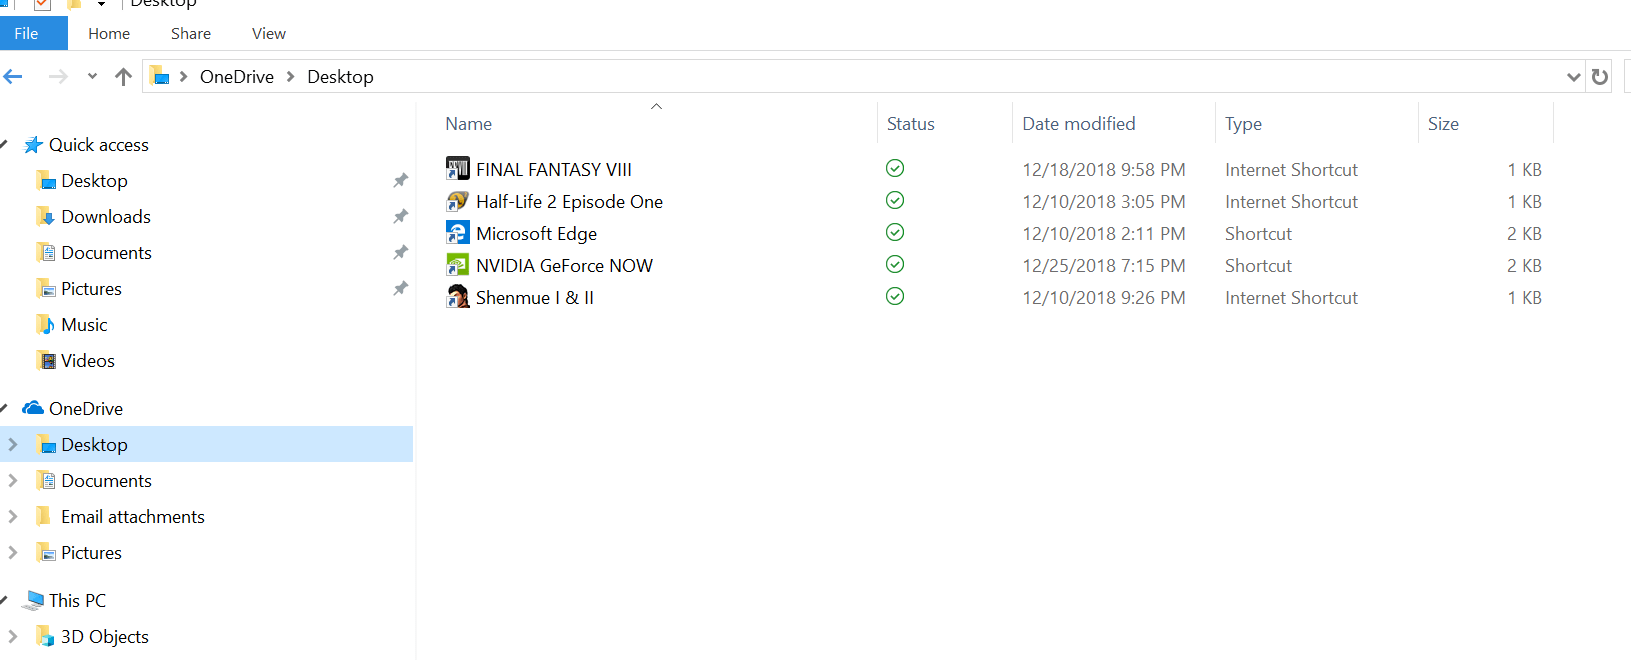Viewport: 1631px width, 660px height.
Task: Click the sync status icon for Microsoft Edge
Action: pos(895,232)
